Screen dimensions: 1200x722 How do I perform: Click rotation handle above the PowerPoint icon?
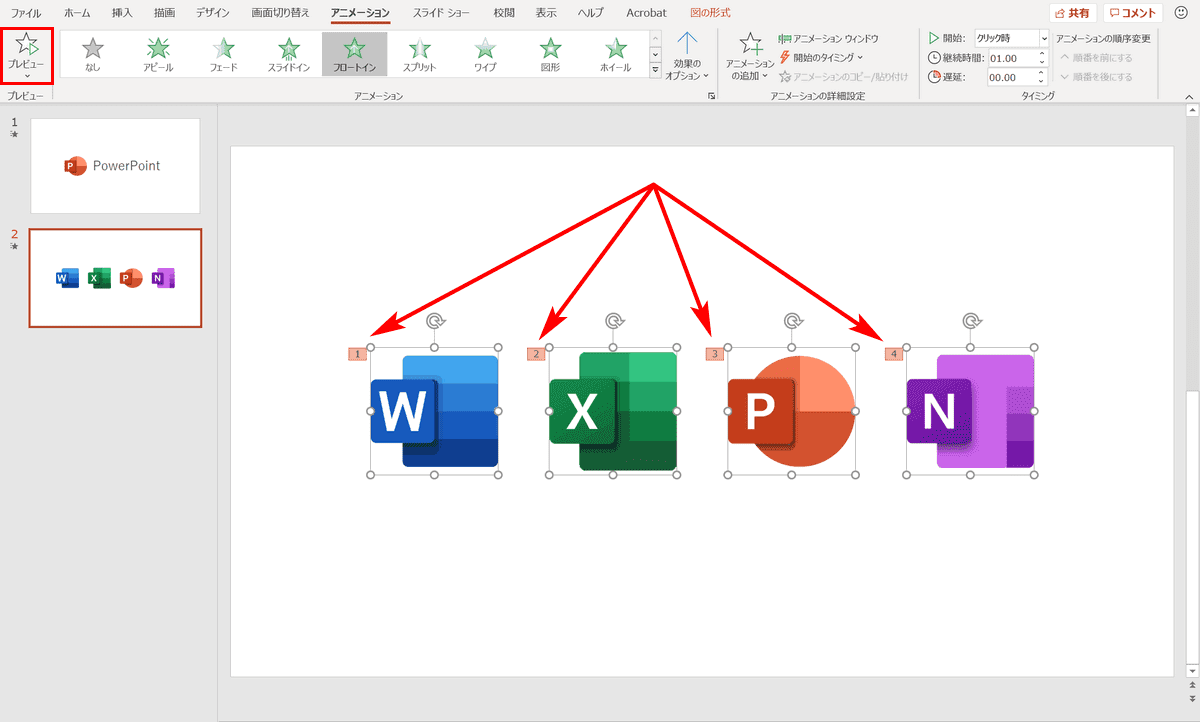(x=793, y=320)
